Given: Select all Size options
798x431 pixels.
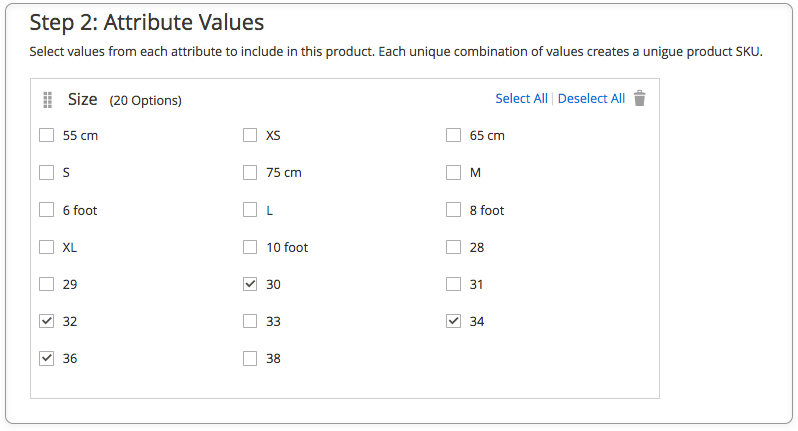Looking at the screenshot, I should click(521, 99).
